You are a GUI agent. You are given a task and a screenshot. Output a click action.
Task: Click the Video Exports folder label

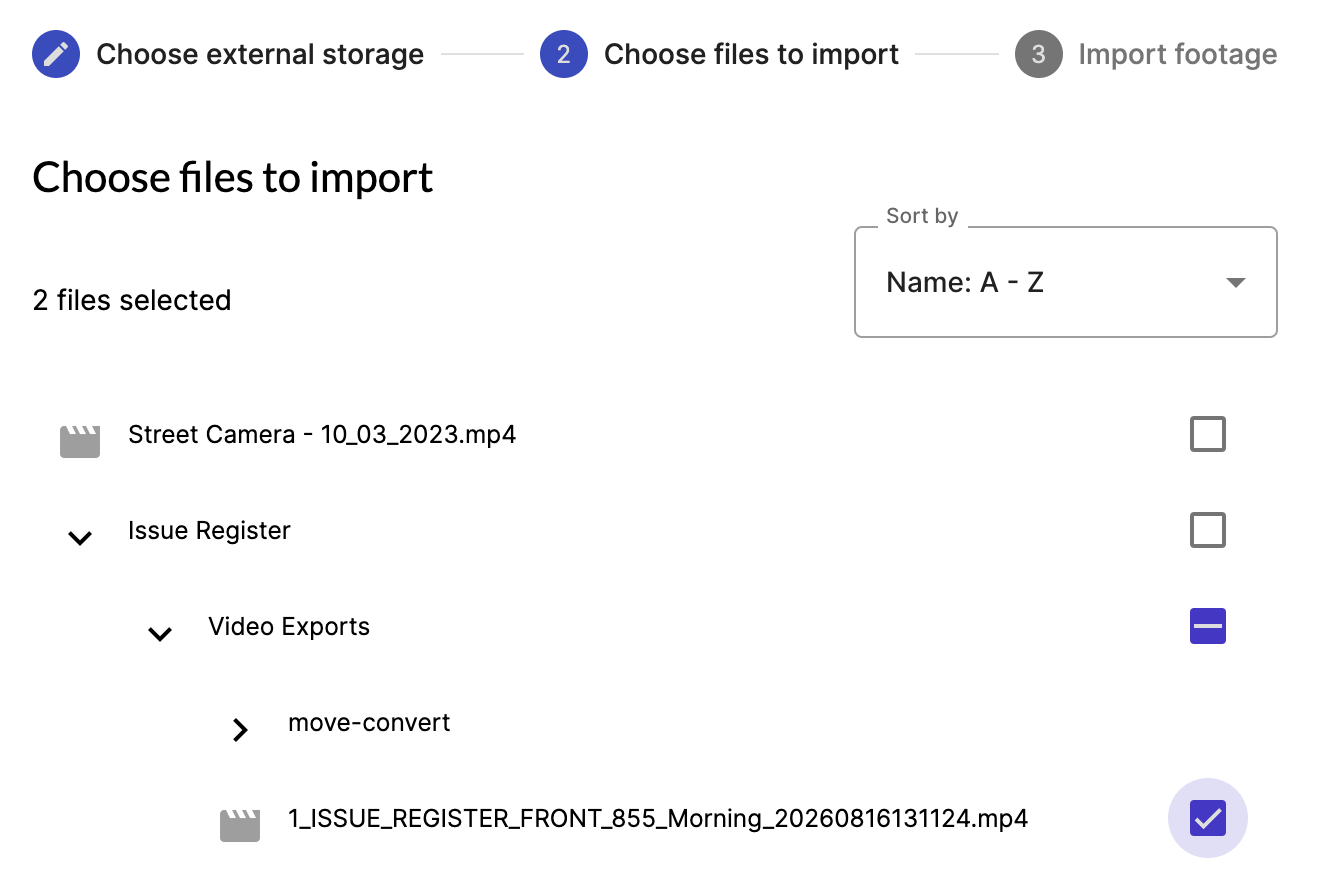(289, 627)
